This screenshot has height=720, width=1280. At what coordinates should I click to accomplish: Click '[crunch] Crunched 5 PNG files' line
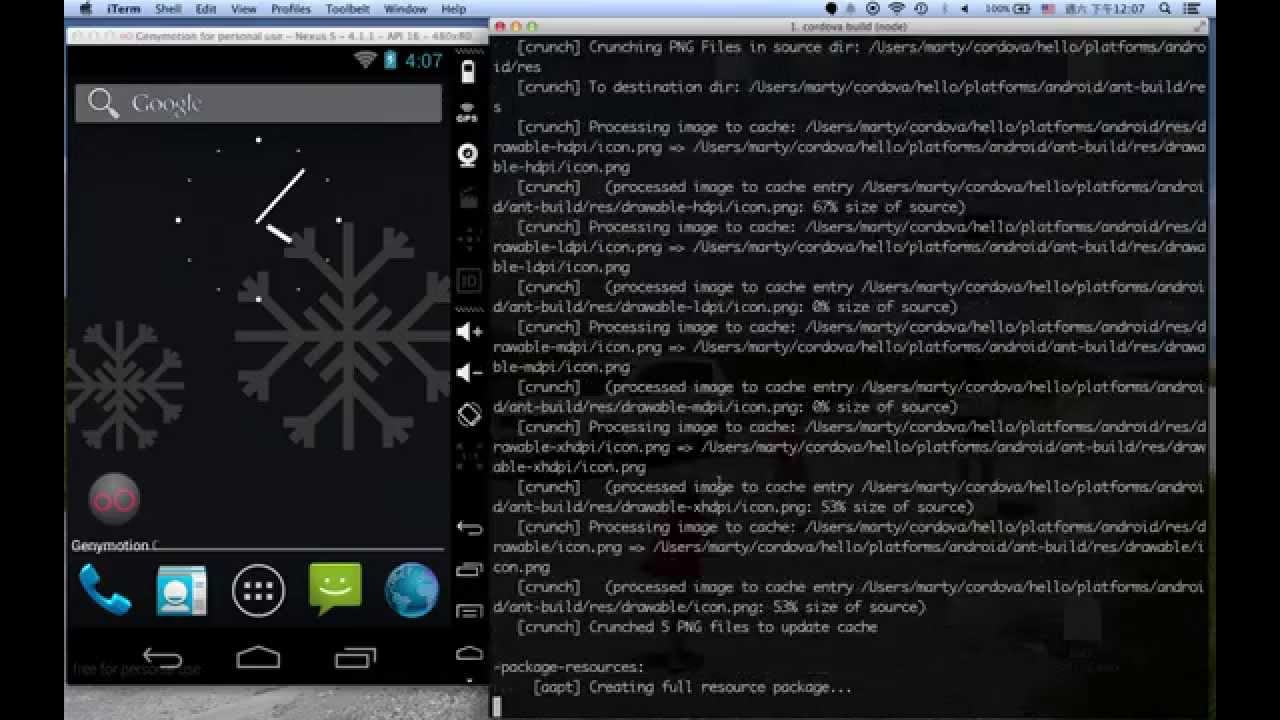pos(696,627)
